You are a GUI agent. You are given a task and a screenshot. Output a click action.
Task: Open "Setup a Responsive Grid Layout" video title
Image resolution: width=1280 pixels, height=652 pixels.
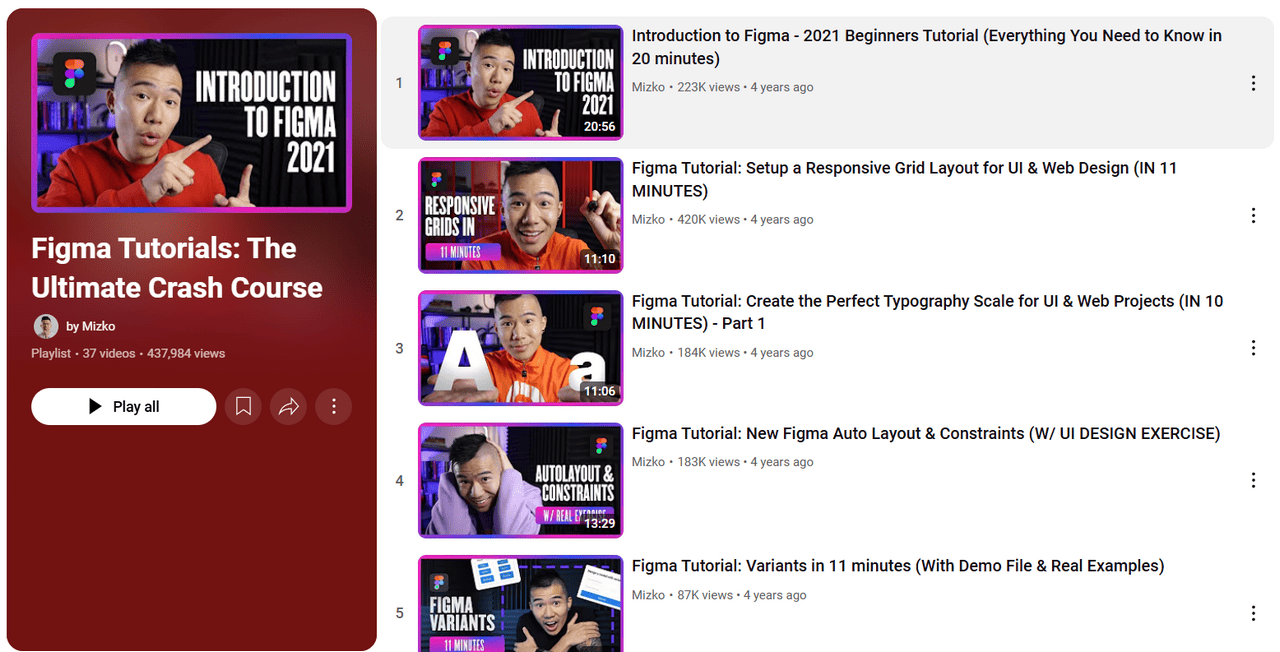tap(904, 179)
